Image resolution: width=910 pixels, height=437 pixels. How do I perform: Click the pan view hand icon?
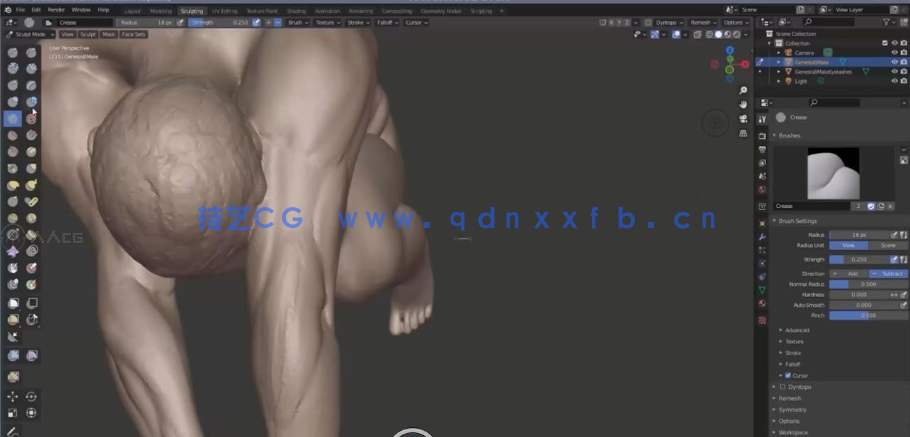[743, 104]
